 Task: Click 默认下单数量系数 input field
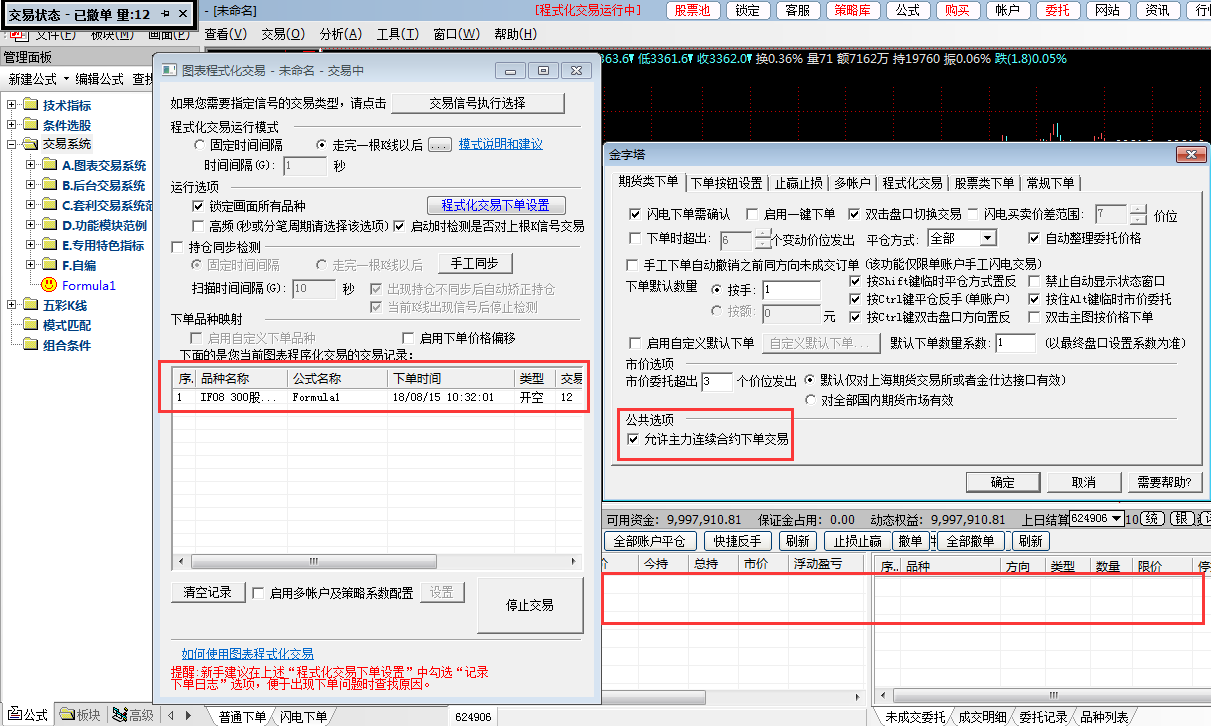pos(1015,343)
